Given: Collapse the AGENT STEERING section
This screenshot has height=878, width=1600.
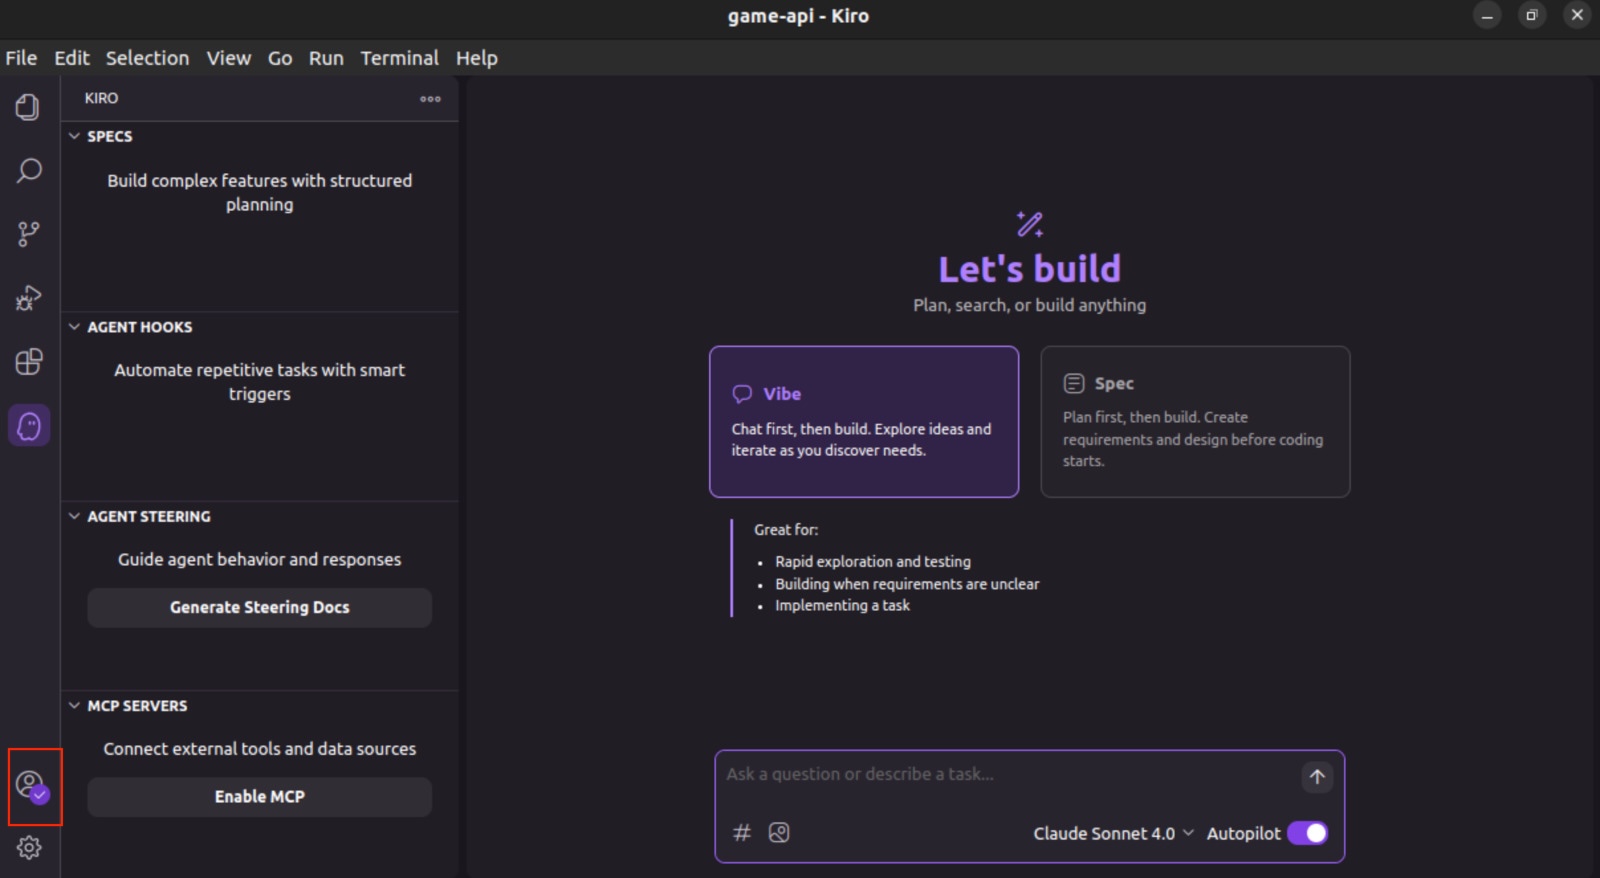Looking at the screenshot, I should (74, 516).
